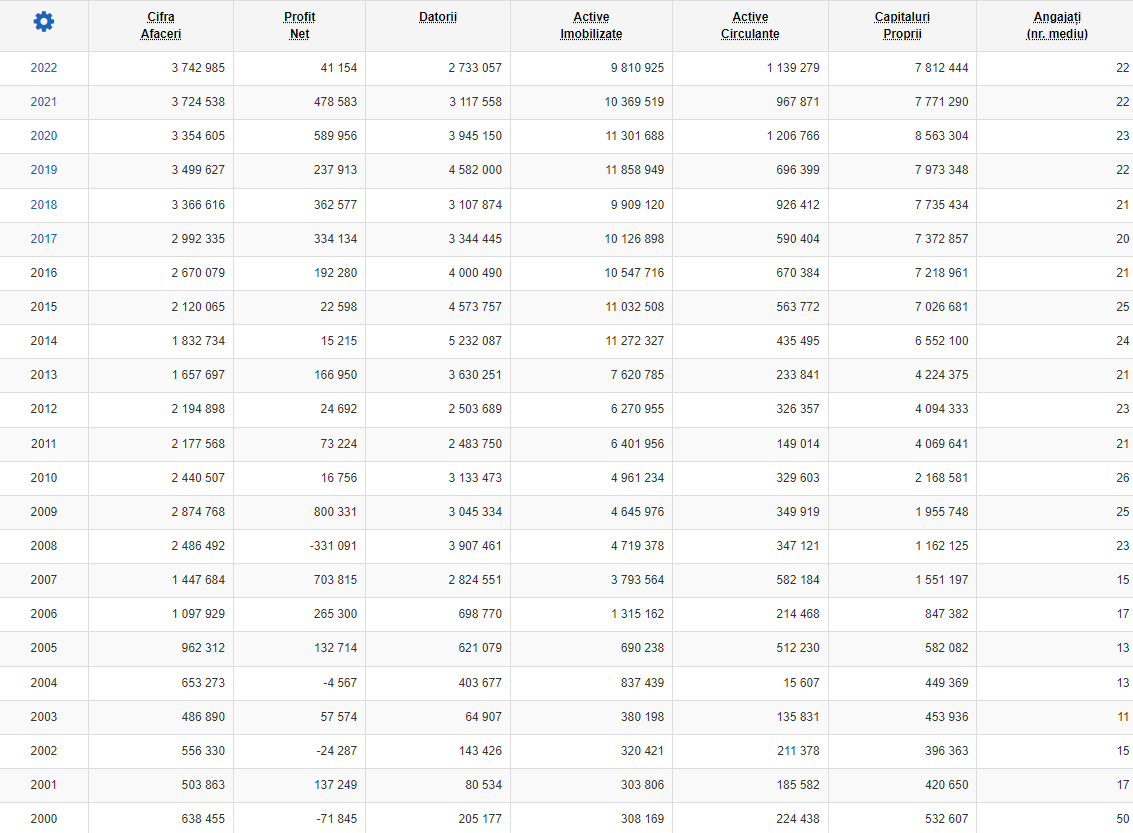The image size is (1133, 833).
Task: Select the 2003 year cell
Action: [43, 717]
